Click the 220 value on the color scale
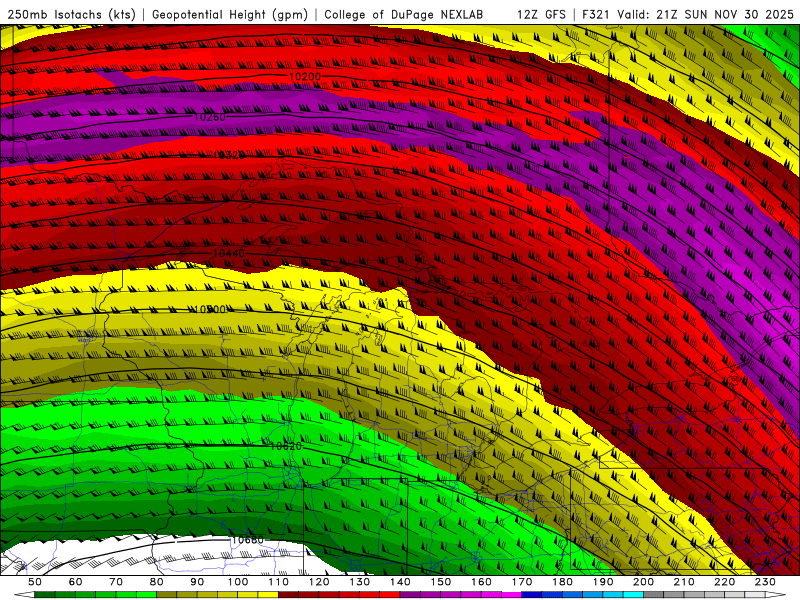This screenshot has width=800, height=600. pos(724,582)
